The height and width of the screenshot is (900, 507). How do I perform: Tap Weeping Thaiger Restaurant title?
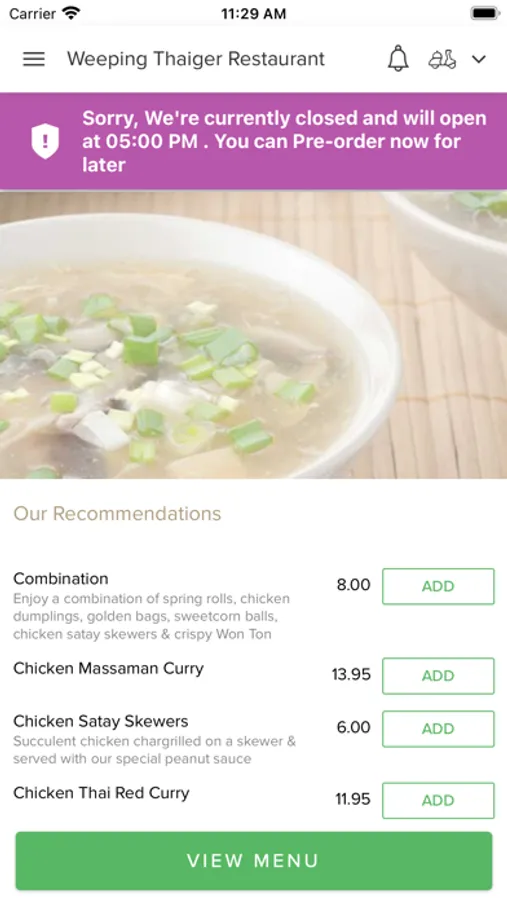point(196,59)
